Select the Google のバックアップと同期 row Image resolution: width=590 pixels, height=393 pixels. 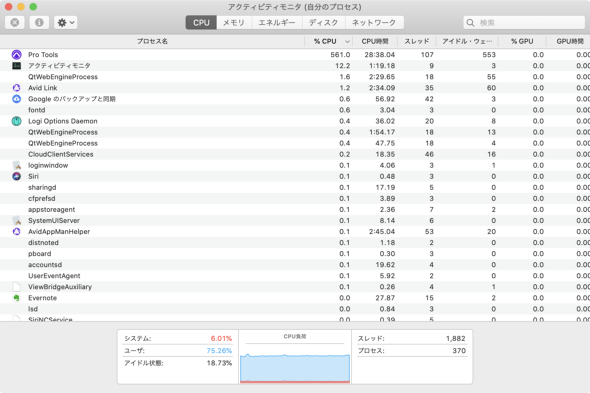(x=295, y=99)
